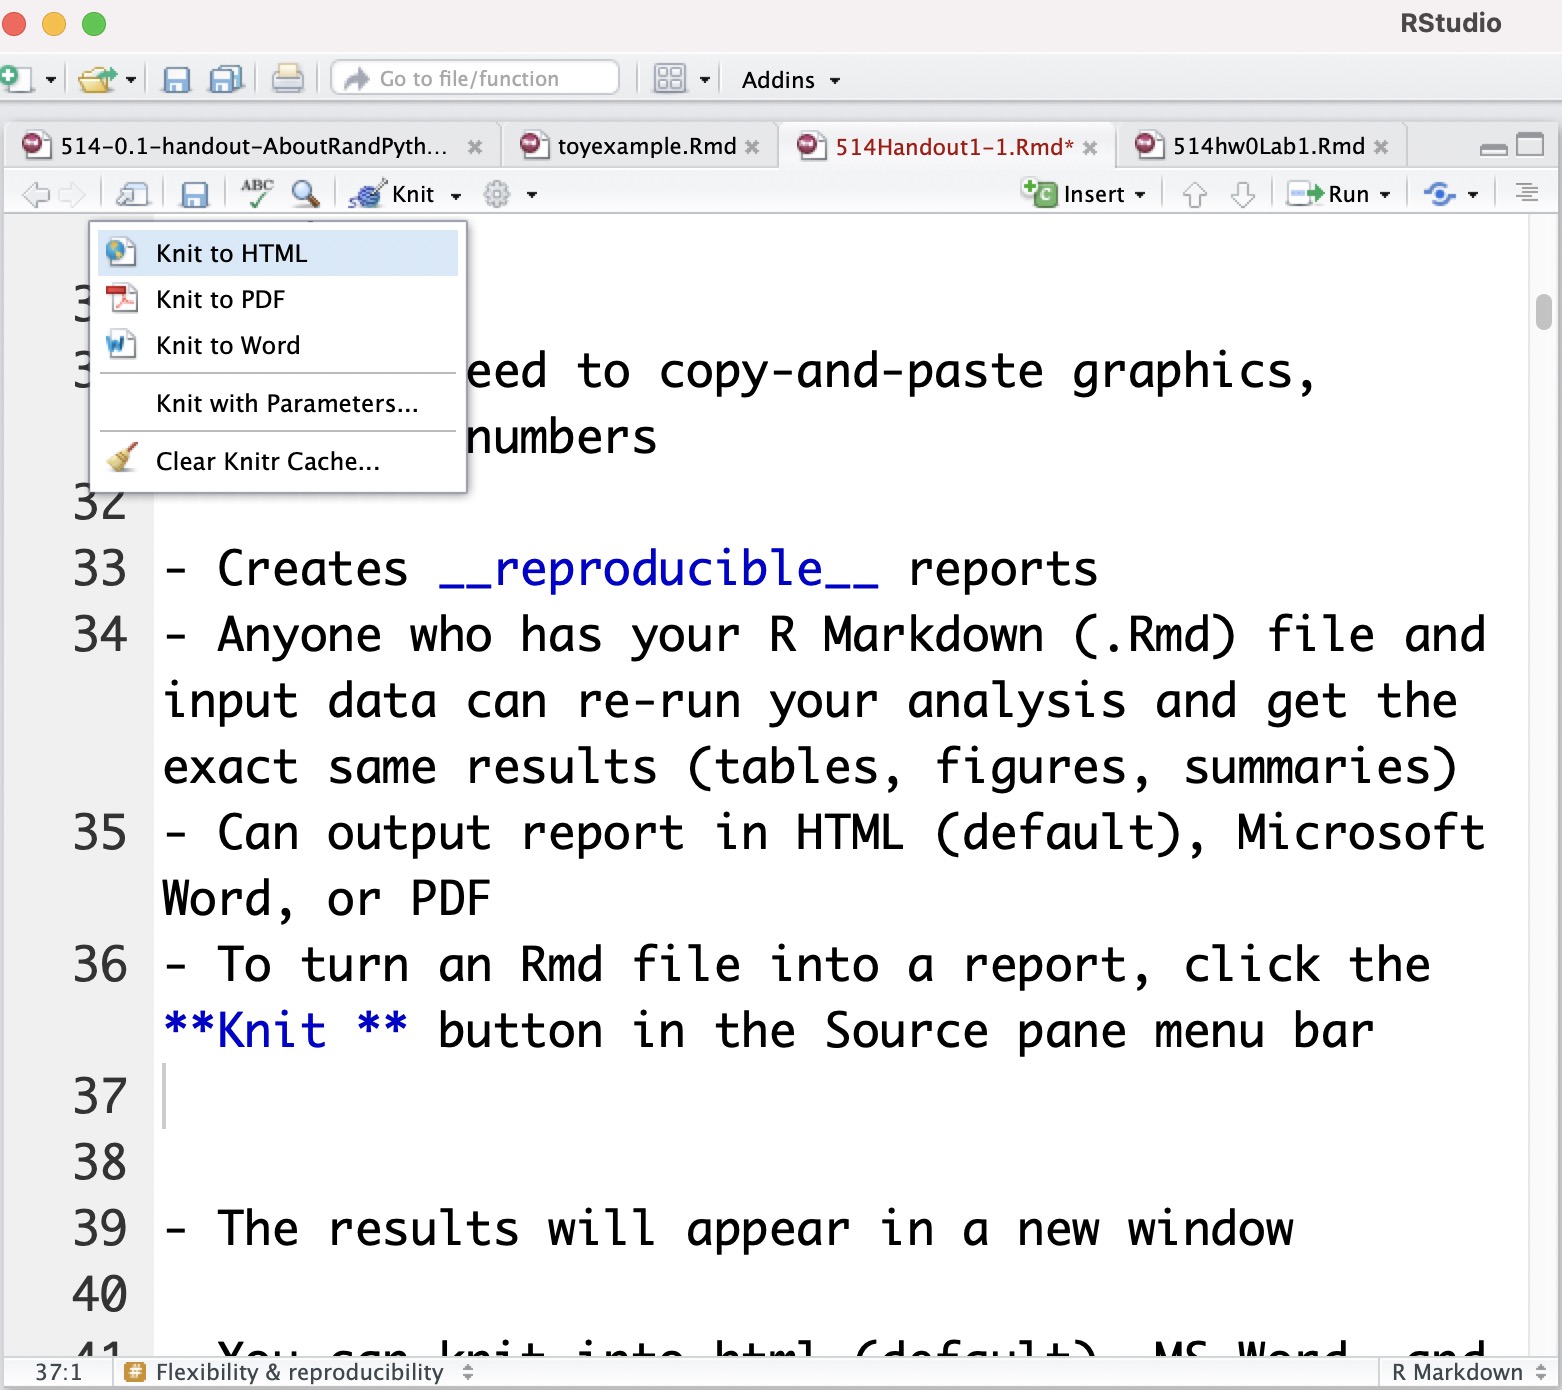This screenshot has height=1390, width=1562.
Task: Collapse the Knit options dropdown arrow
Action: pos(456,195)
